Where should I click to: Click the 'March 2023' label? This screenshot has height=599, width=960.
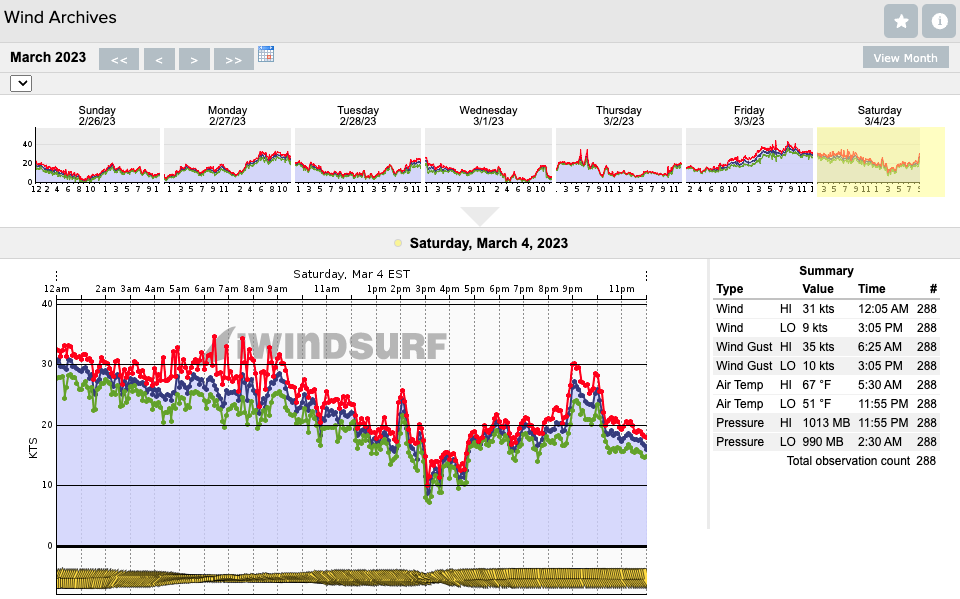point(48,57)
